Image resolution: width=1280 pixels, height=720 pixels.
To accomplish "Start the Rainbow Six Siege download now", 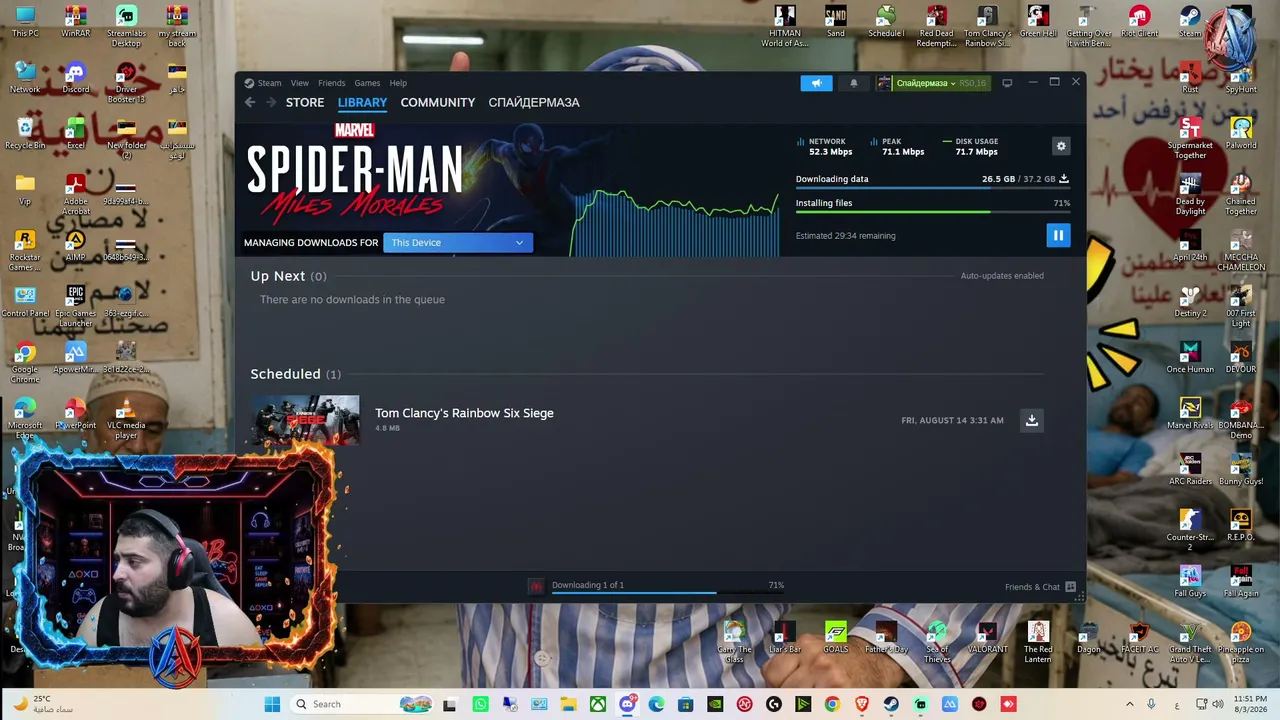I will pos(1032,420).
